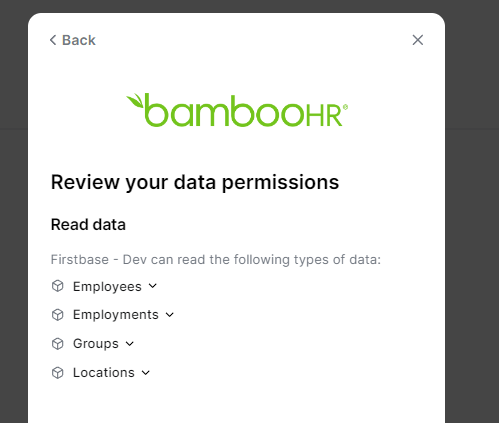Expand the Employees chevron arrow
The width and height of the screenshot is (499, 423).
[x=153, y=286]
